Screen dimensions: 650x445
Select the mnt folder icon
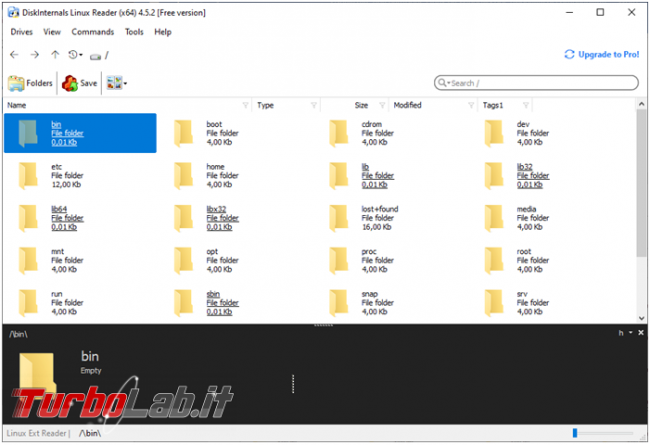(x=28, y=260)
